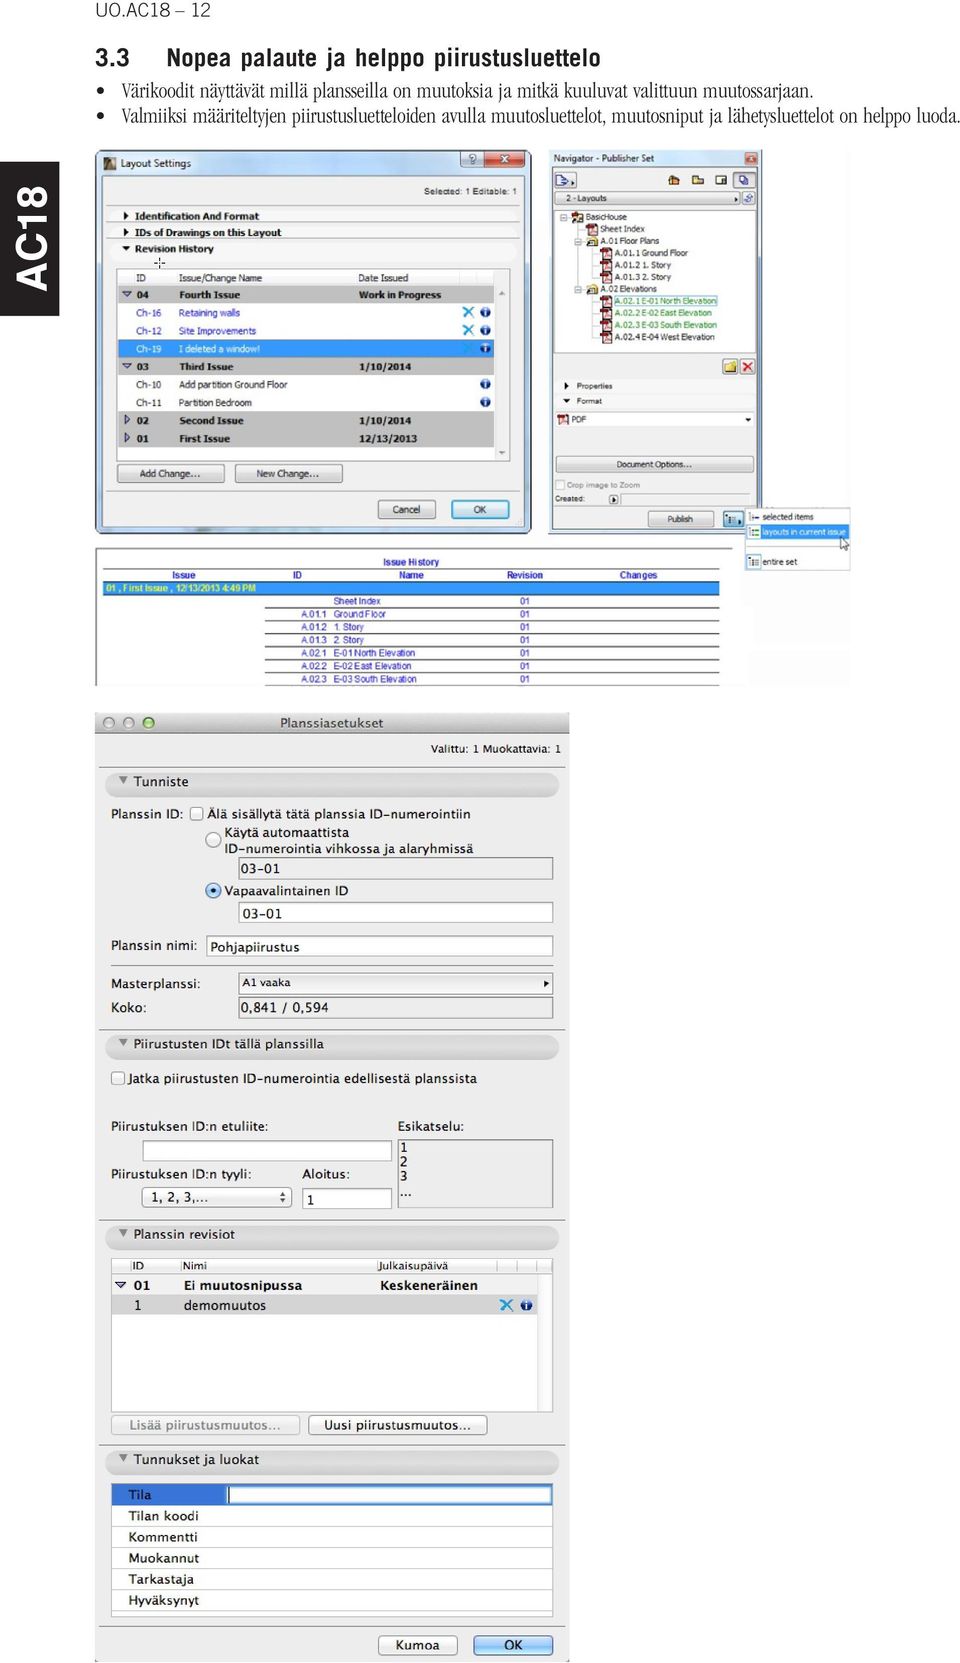960x1663 pixels.
Task: Click the Layout Settings help button
Action: 472,160
